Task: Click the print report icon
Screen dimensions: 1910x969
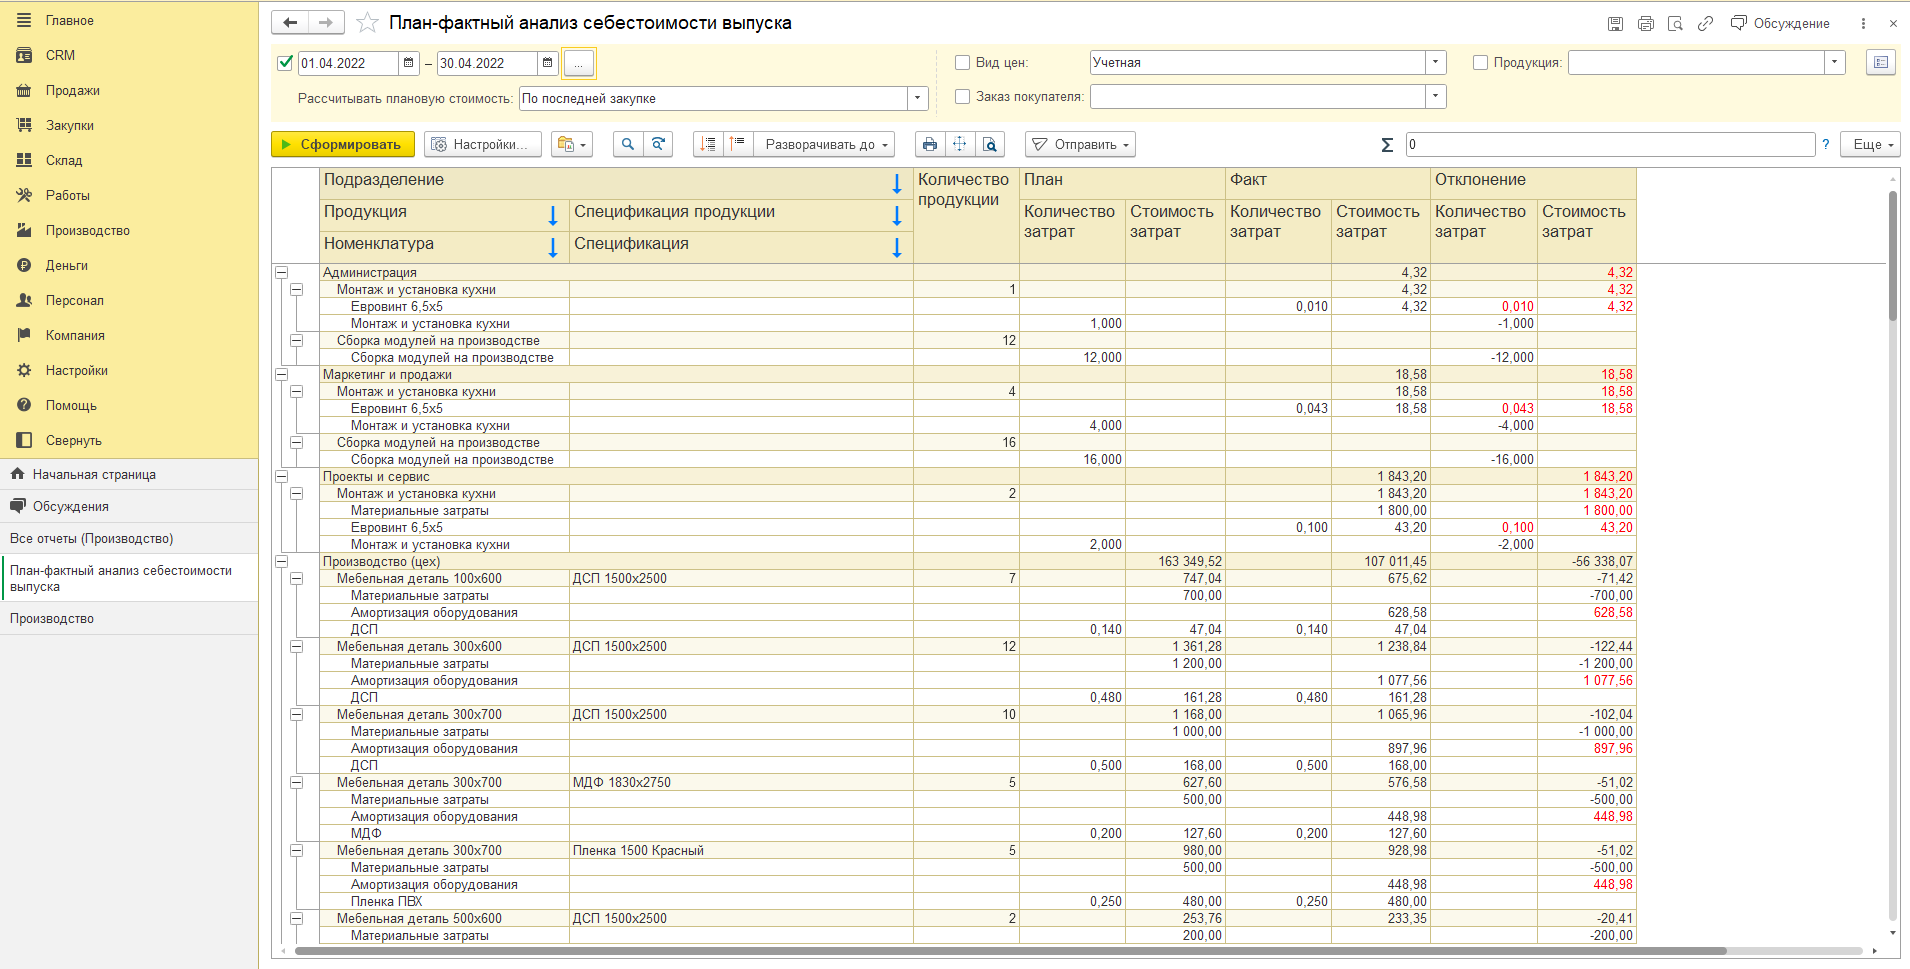Action: tap(930, 144)
